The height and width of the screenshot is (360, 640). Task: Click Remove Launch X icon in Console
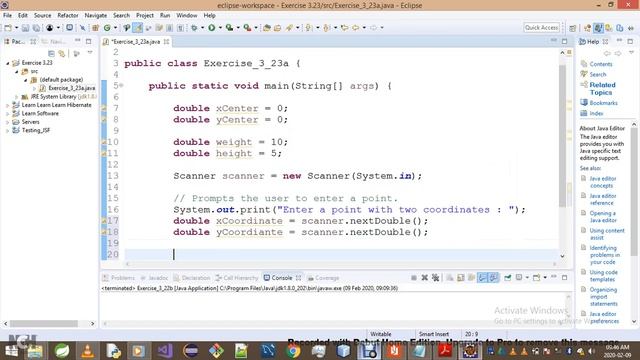point(424,278)
